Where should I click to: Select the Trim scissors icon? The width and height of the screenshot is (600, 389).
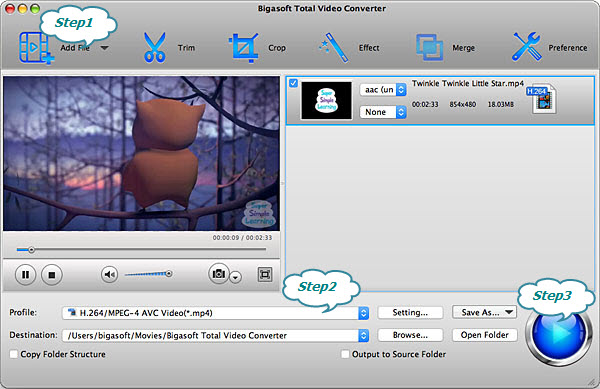click(155, 47)
